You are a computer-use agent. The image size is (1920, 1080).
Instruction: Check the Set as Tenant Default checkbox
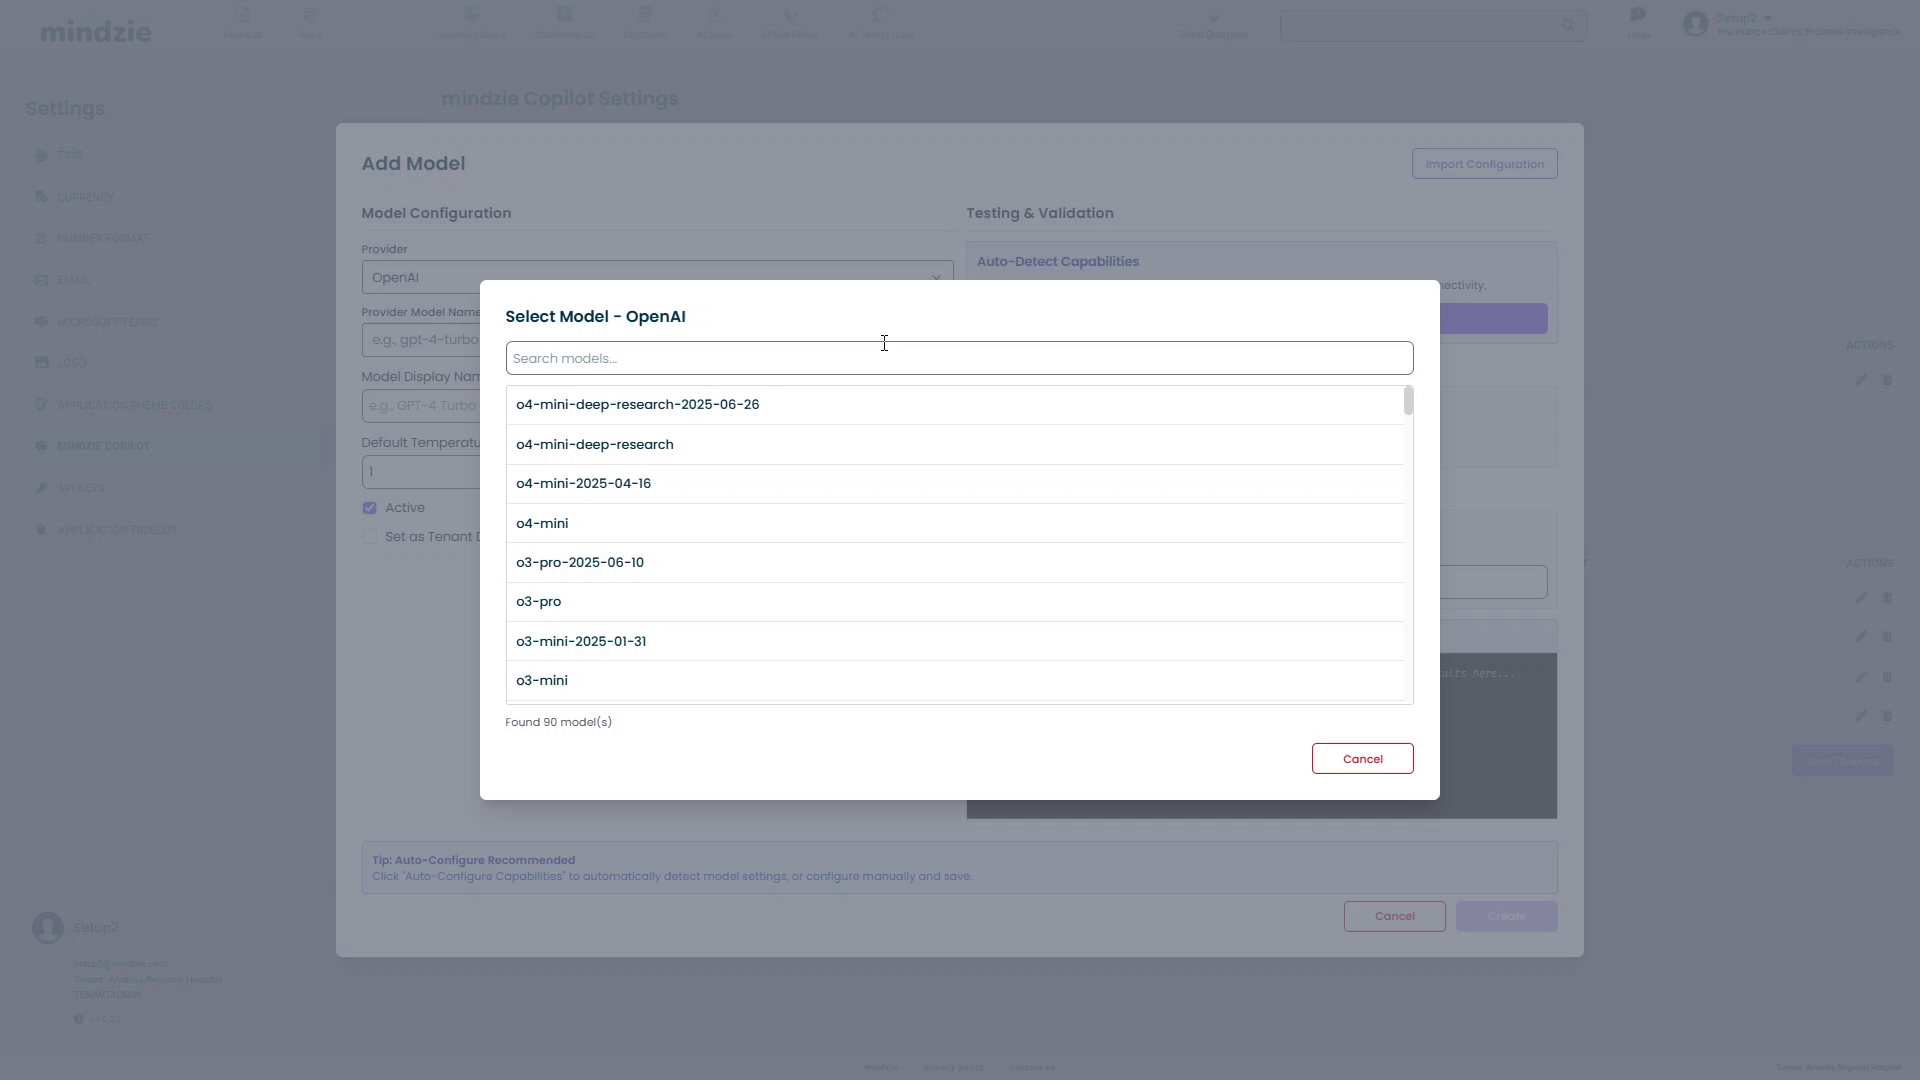click(x=370, y=537)
